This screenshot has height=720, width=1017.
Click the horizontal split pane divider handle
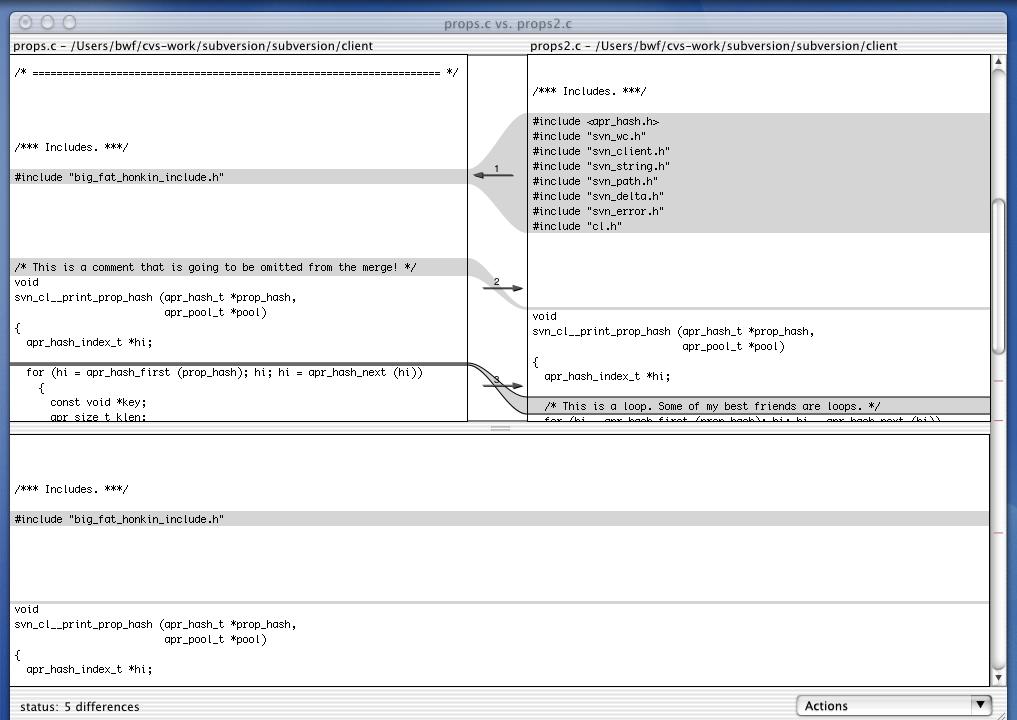click(500, 428)
